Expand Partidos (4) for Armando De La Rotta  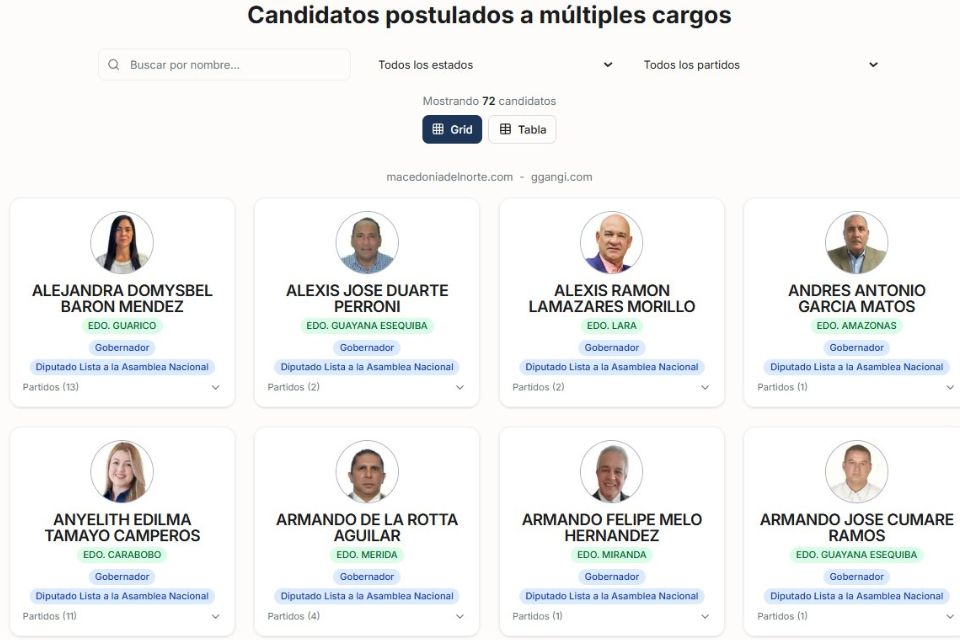click(366, 616)
